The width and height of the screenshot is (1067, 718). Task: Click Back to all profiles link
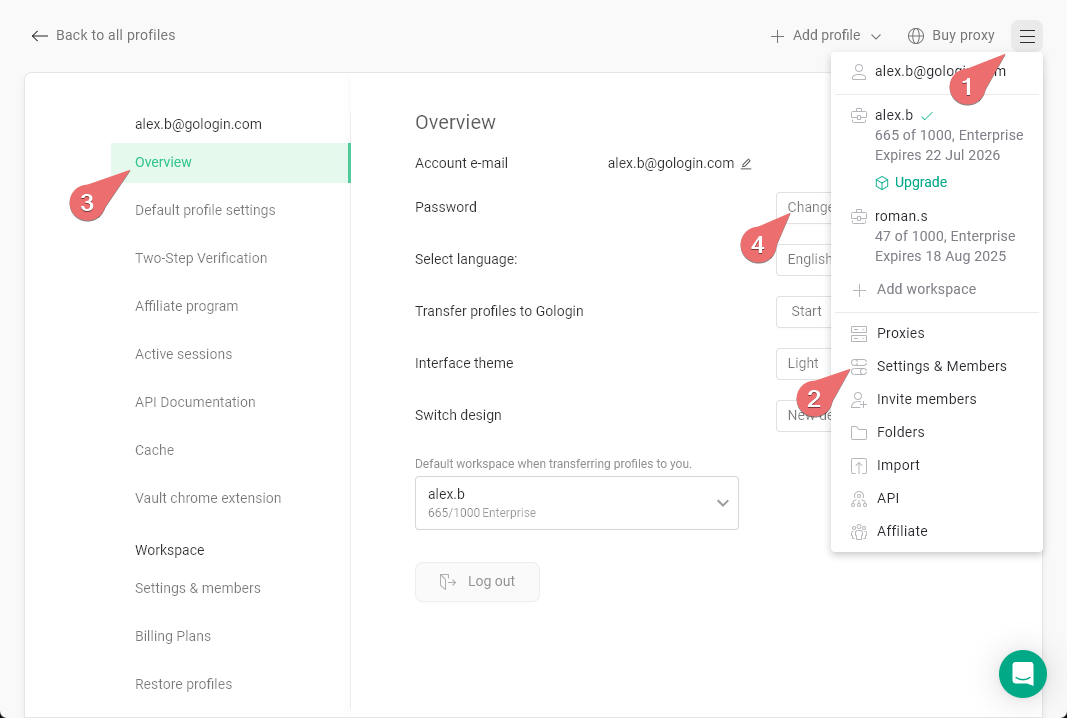(103, 35)
